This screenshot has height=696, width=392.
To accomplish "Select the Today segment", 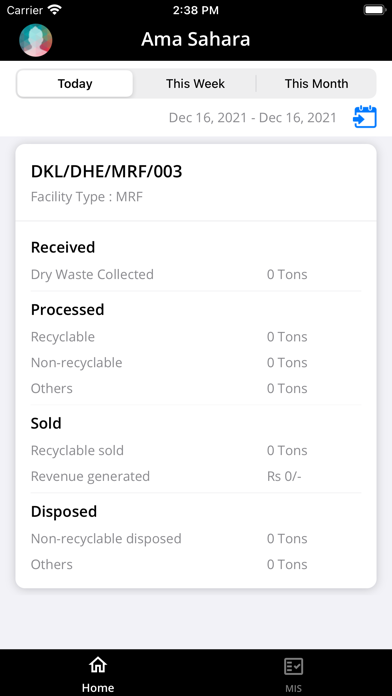I will click(75, 83).
